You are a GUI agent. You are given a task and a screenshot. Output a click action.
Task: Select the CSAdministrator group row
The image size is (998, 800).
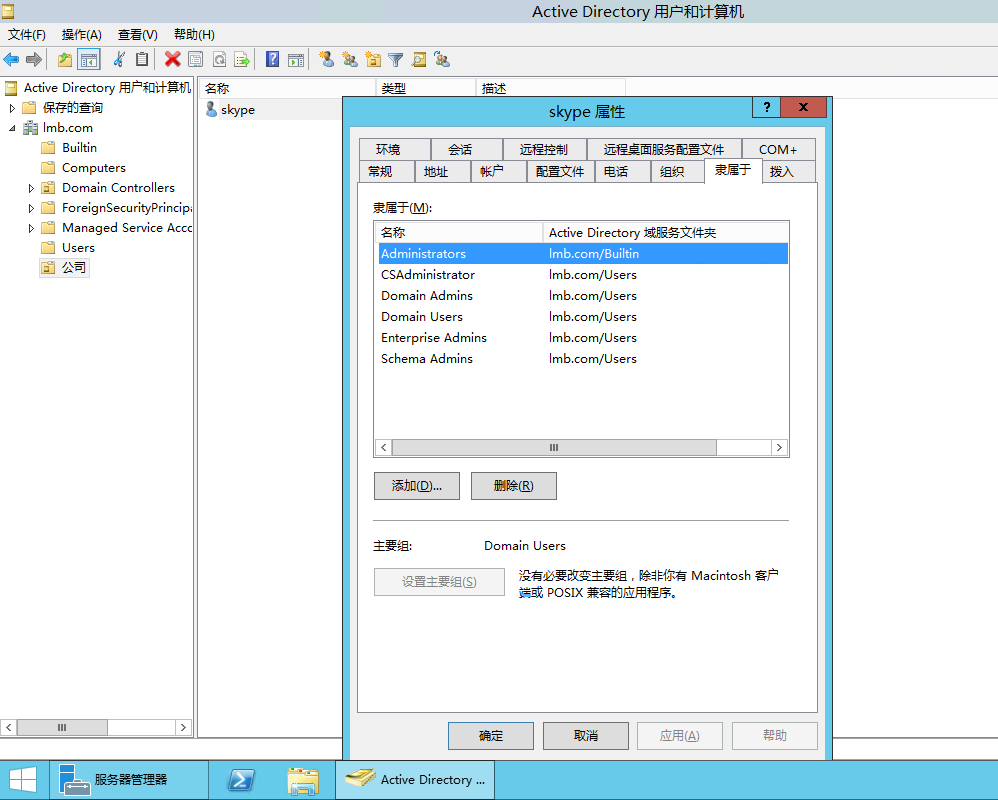click(x=583, y=274)
